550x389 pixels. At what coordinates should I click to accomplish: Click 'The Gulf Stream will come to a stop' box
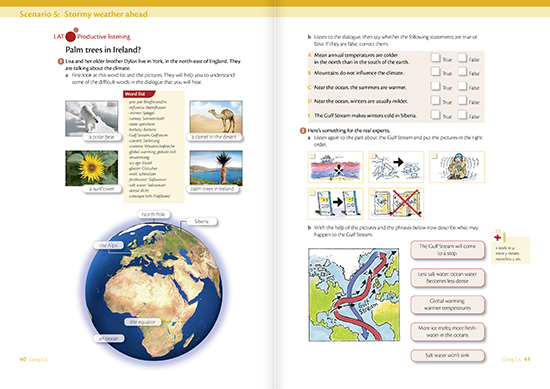(447, 250)
